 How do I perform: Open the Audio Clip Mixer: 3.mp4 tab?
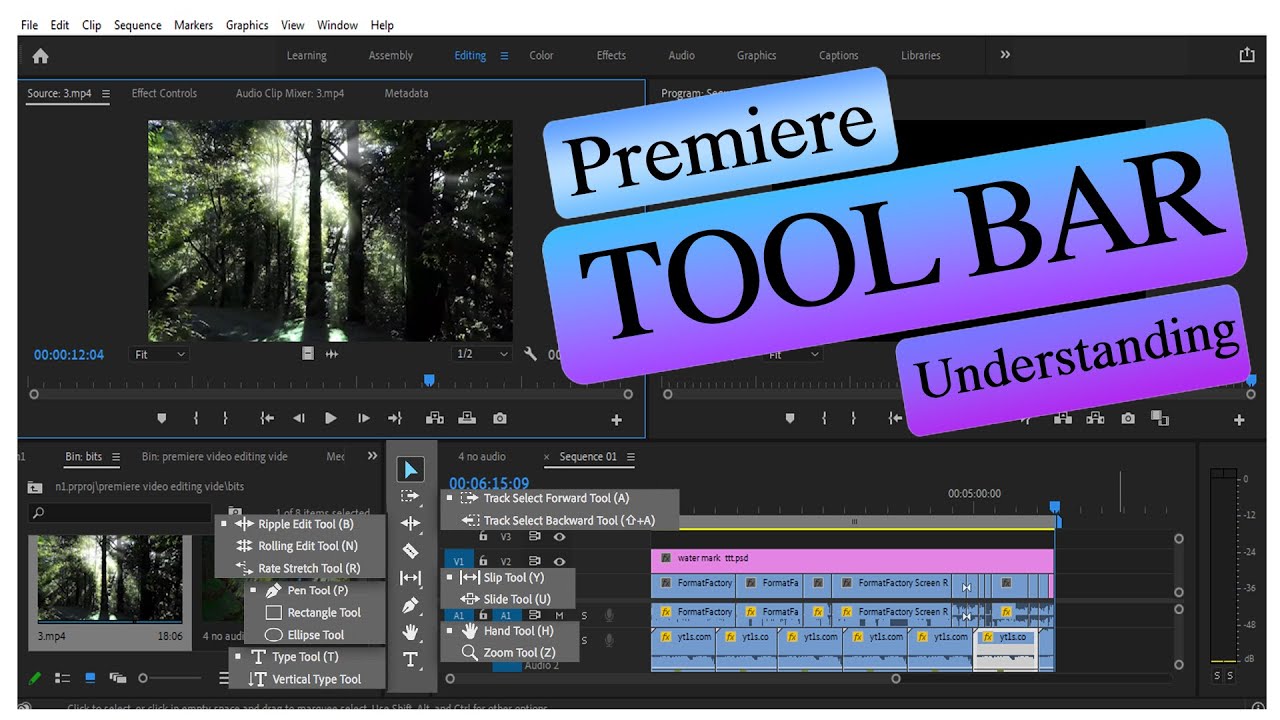(290, 93)
